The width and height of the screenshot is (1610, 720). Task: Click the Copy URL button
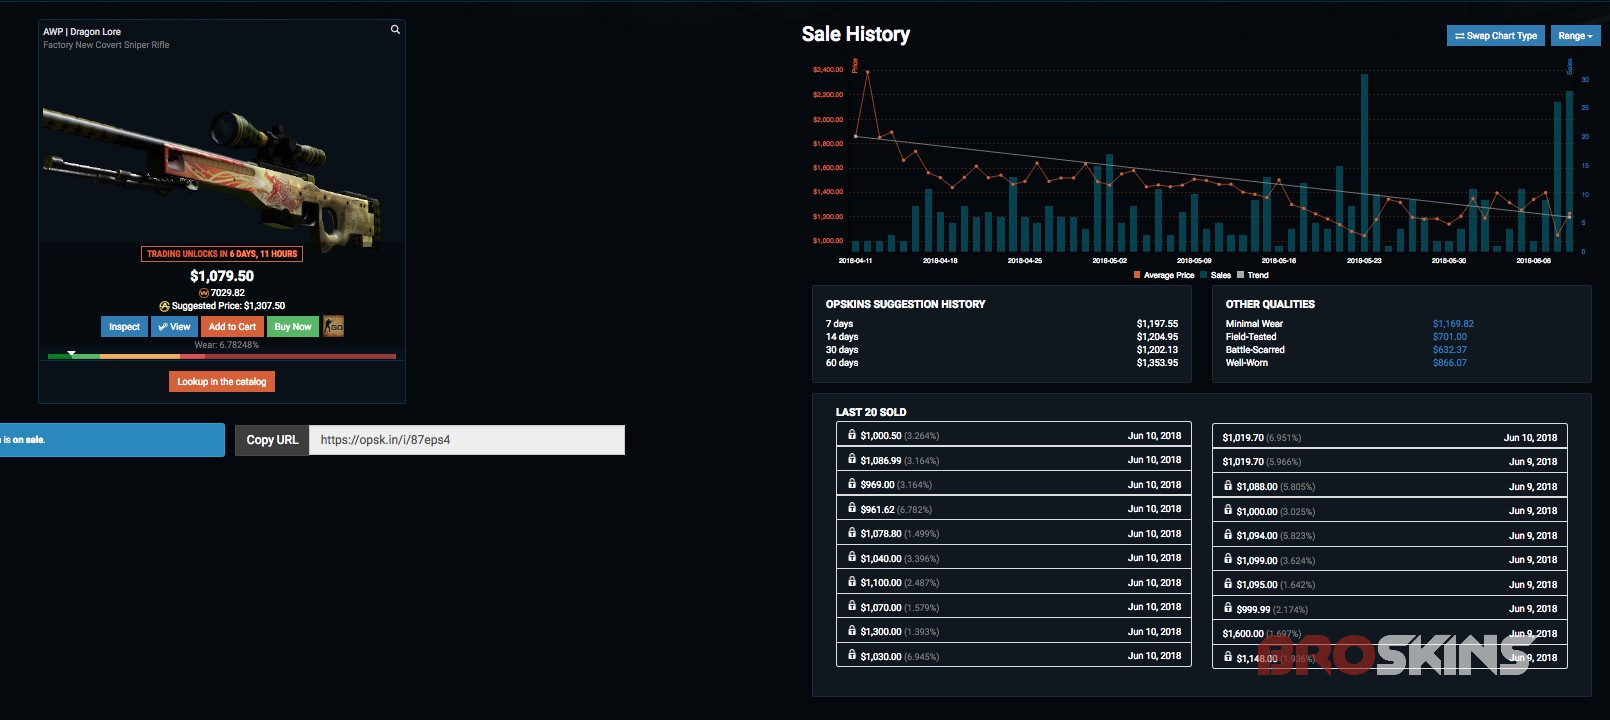(272, 440)
